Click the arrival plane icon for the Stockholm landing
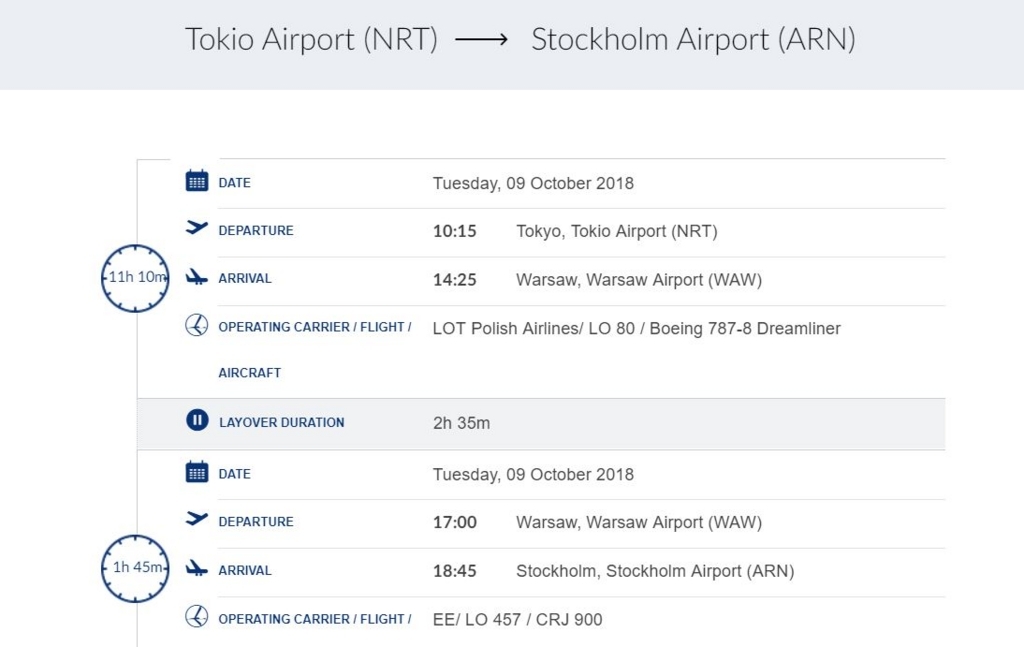Viewport: 1024px width, 647px height. [197, 568]
